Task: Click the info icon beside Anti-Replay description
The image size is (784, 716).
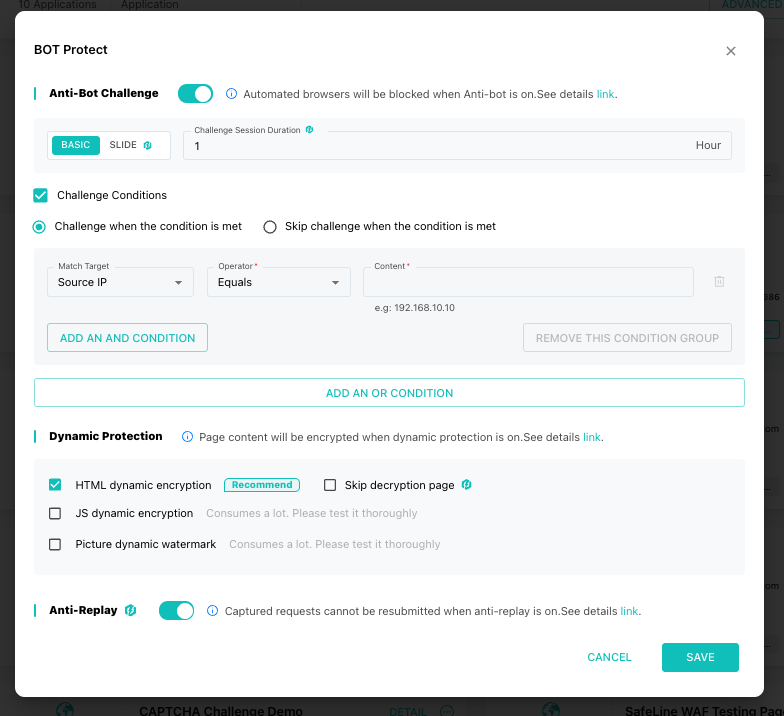Action: (212, 610)
